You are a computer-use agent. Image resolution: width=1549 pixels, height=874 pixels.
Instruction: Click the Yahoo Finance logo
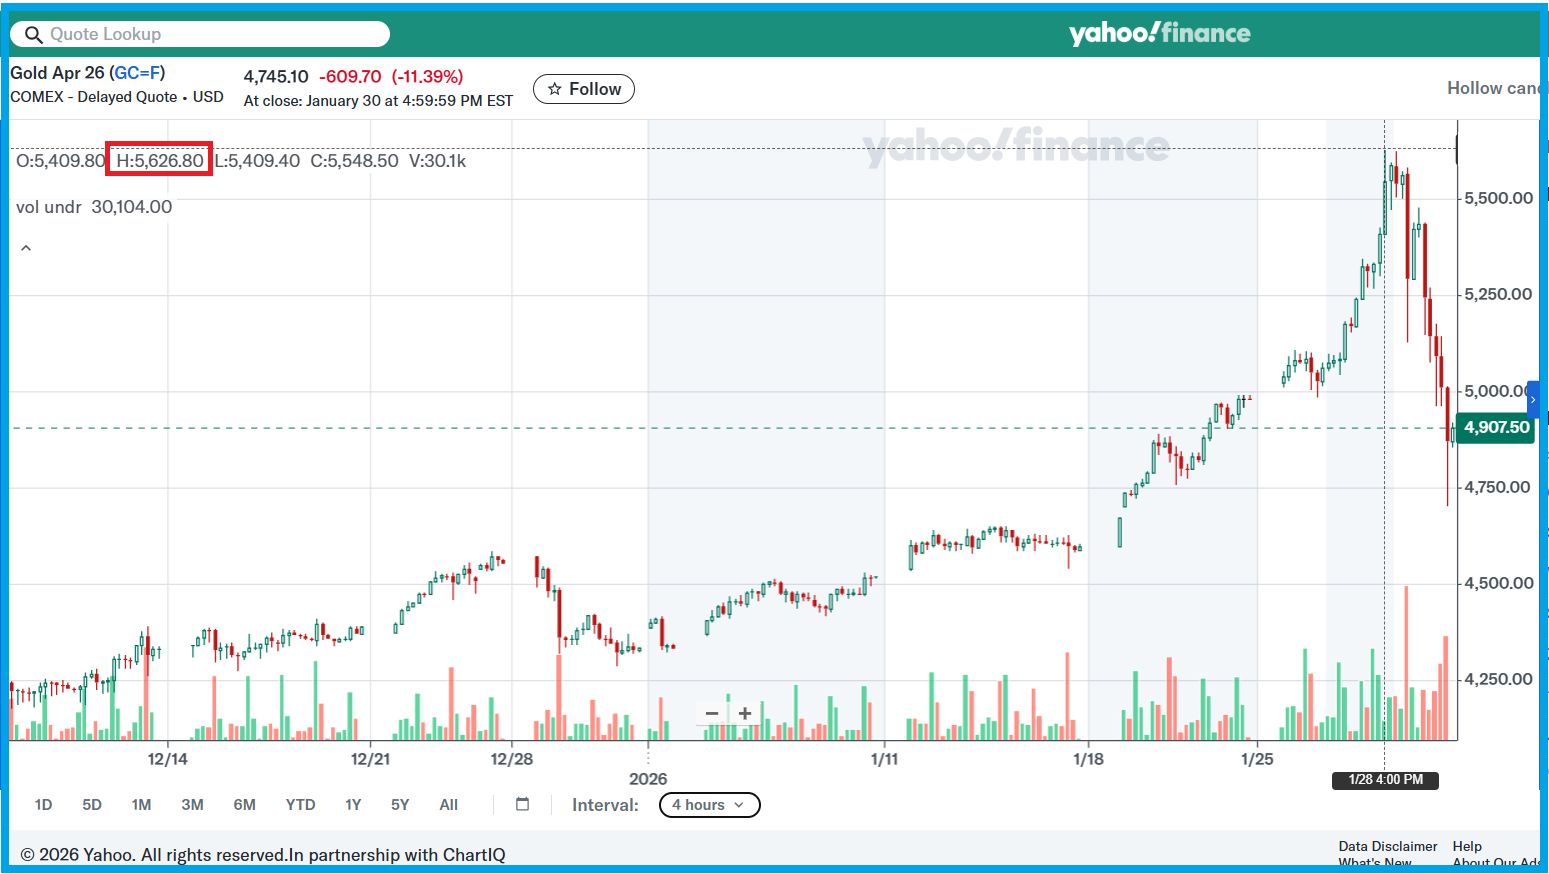pos(1159,33)
